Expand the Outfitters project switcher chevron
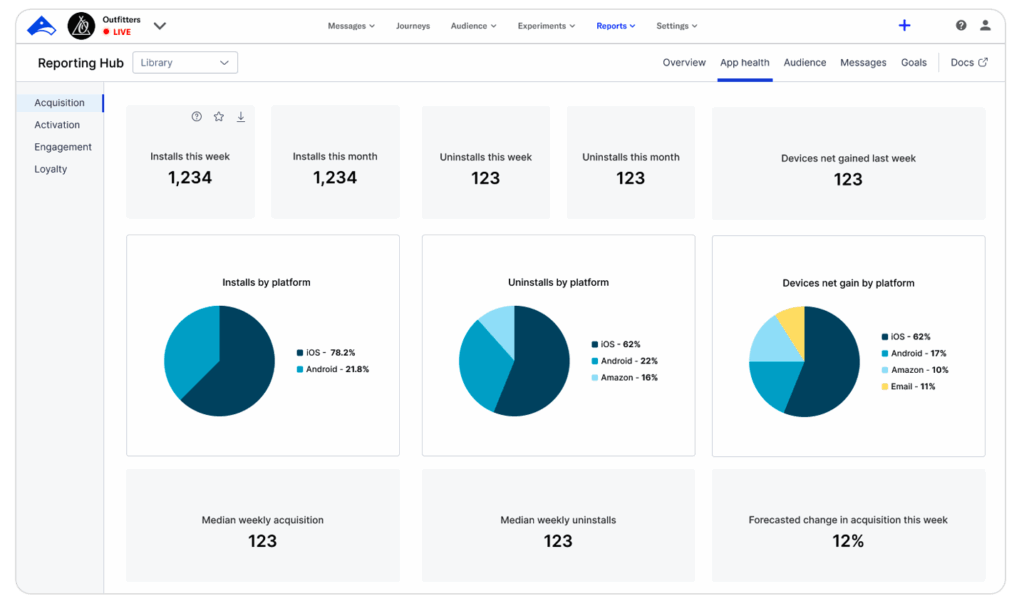Screen dimensions: 1024x606 pyautogui.click(x=160, y=26)
